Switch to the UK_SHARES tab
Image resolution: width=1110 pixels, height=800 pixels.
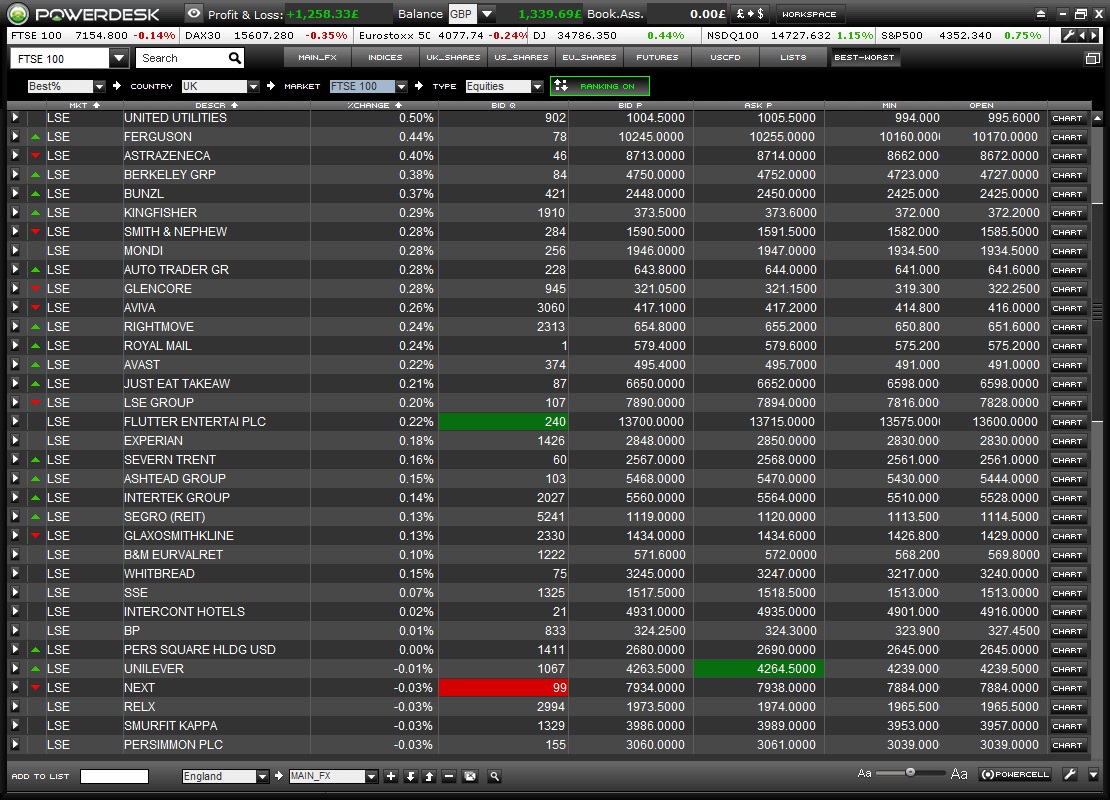click(453, 57)
